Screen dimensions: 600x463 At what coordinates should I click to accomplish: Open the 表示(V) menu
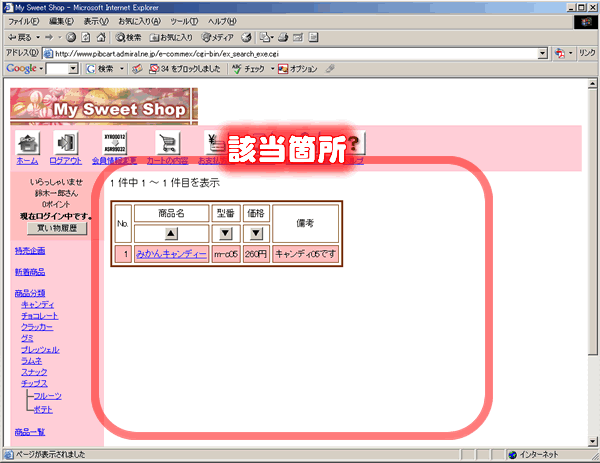tap(96, 21)
